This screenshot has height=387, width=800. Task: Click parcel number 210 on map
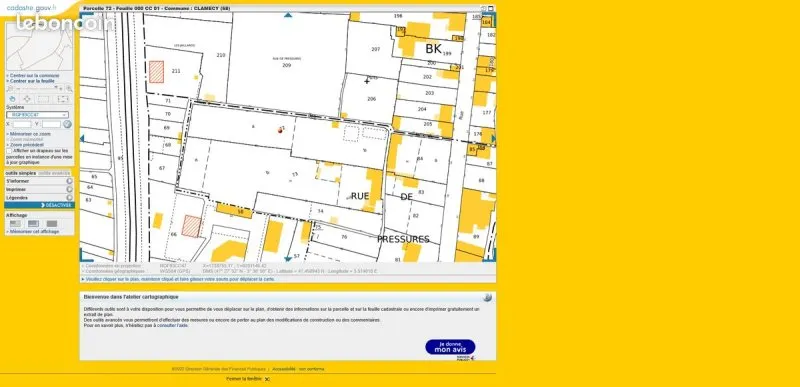pyautogui.click(x=221, y=55)
